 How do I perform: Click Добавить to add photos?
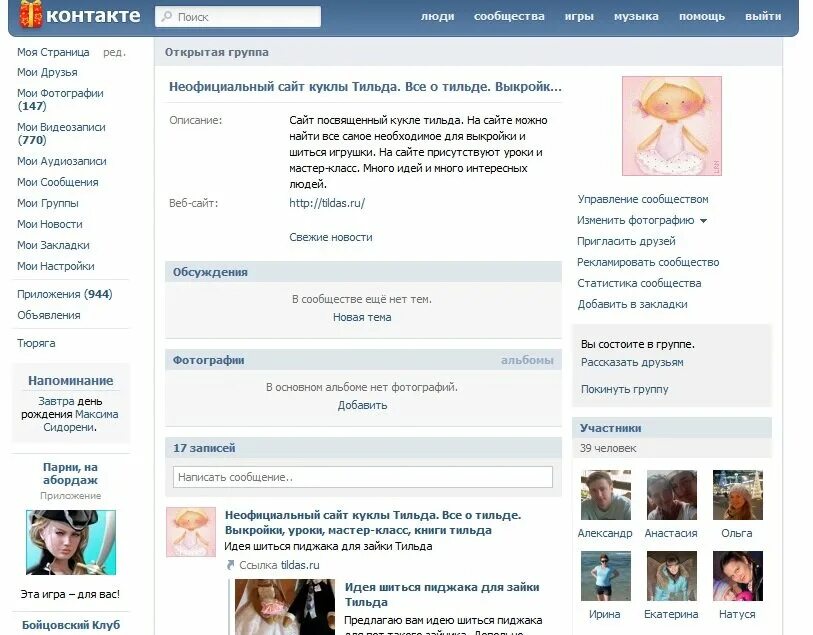[x=362, y=405]
